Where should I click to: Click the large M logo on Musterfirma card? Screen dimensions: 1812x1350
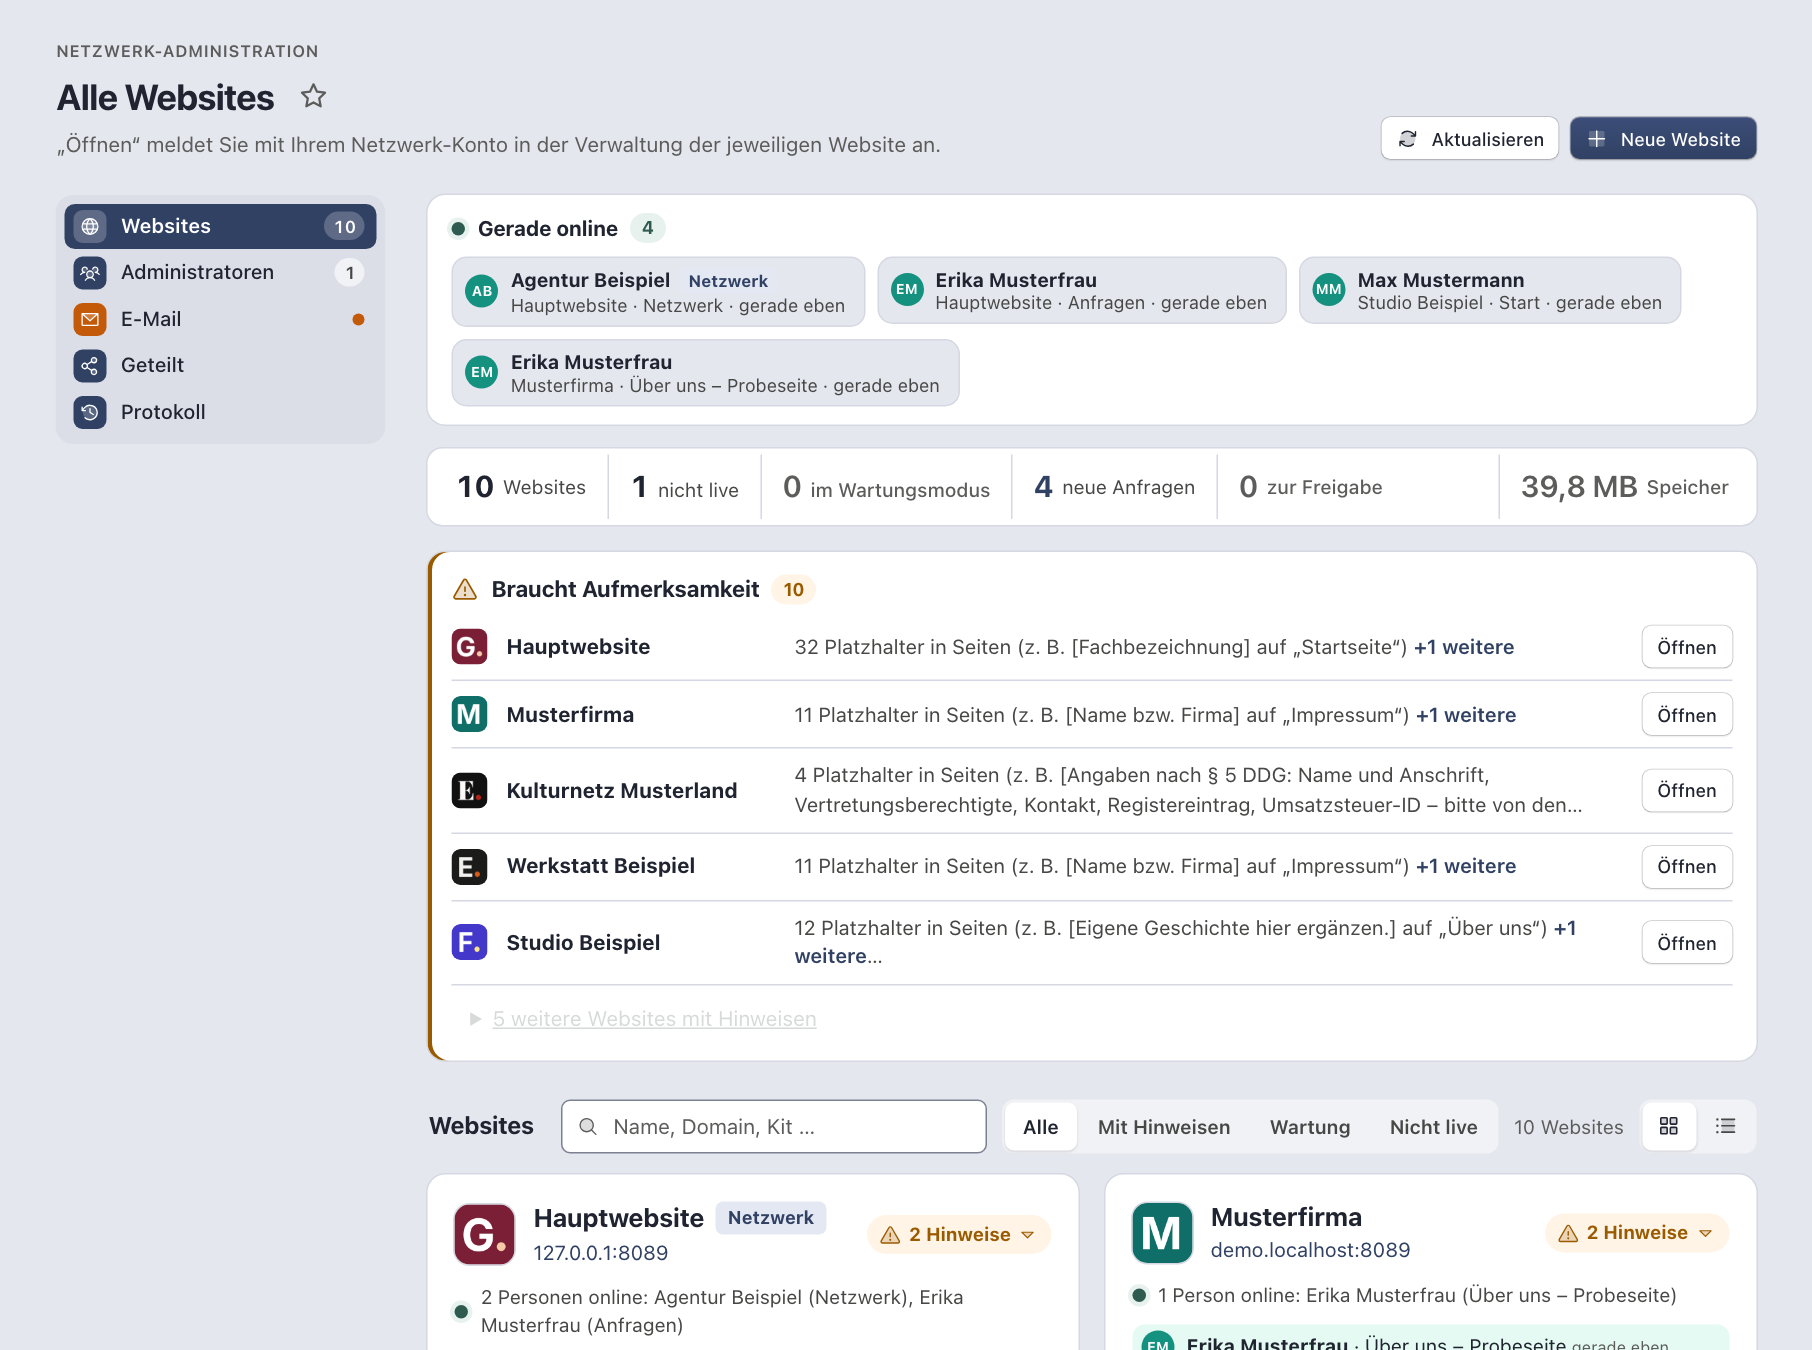pyautogui.click(x=1162, y=1233)
